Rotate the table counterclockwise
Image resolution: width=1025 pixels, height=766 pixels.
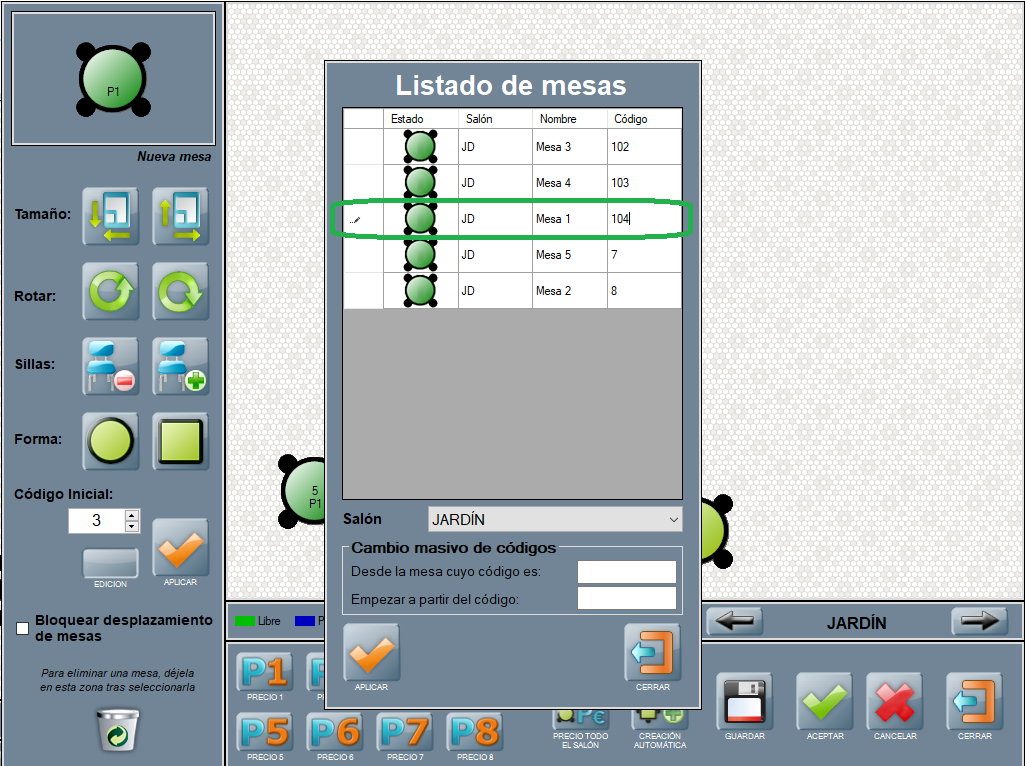click(110, 292)
